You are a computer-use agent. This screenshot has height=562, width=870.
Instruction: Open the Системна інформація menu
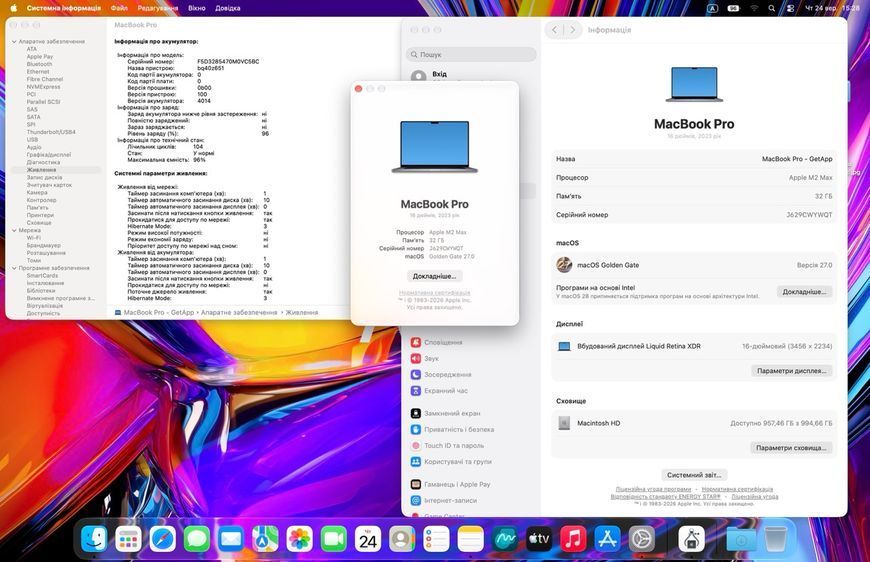pos(64,8)
